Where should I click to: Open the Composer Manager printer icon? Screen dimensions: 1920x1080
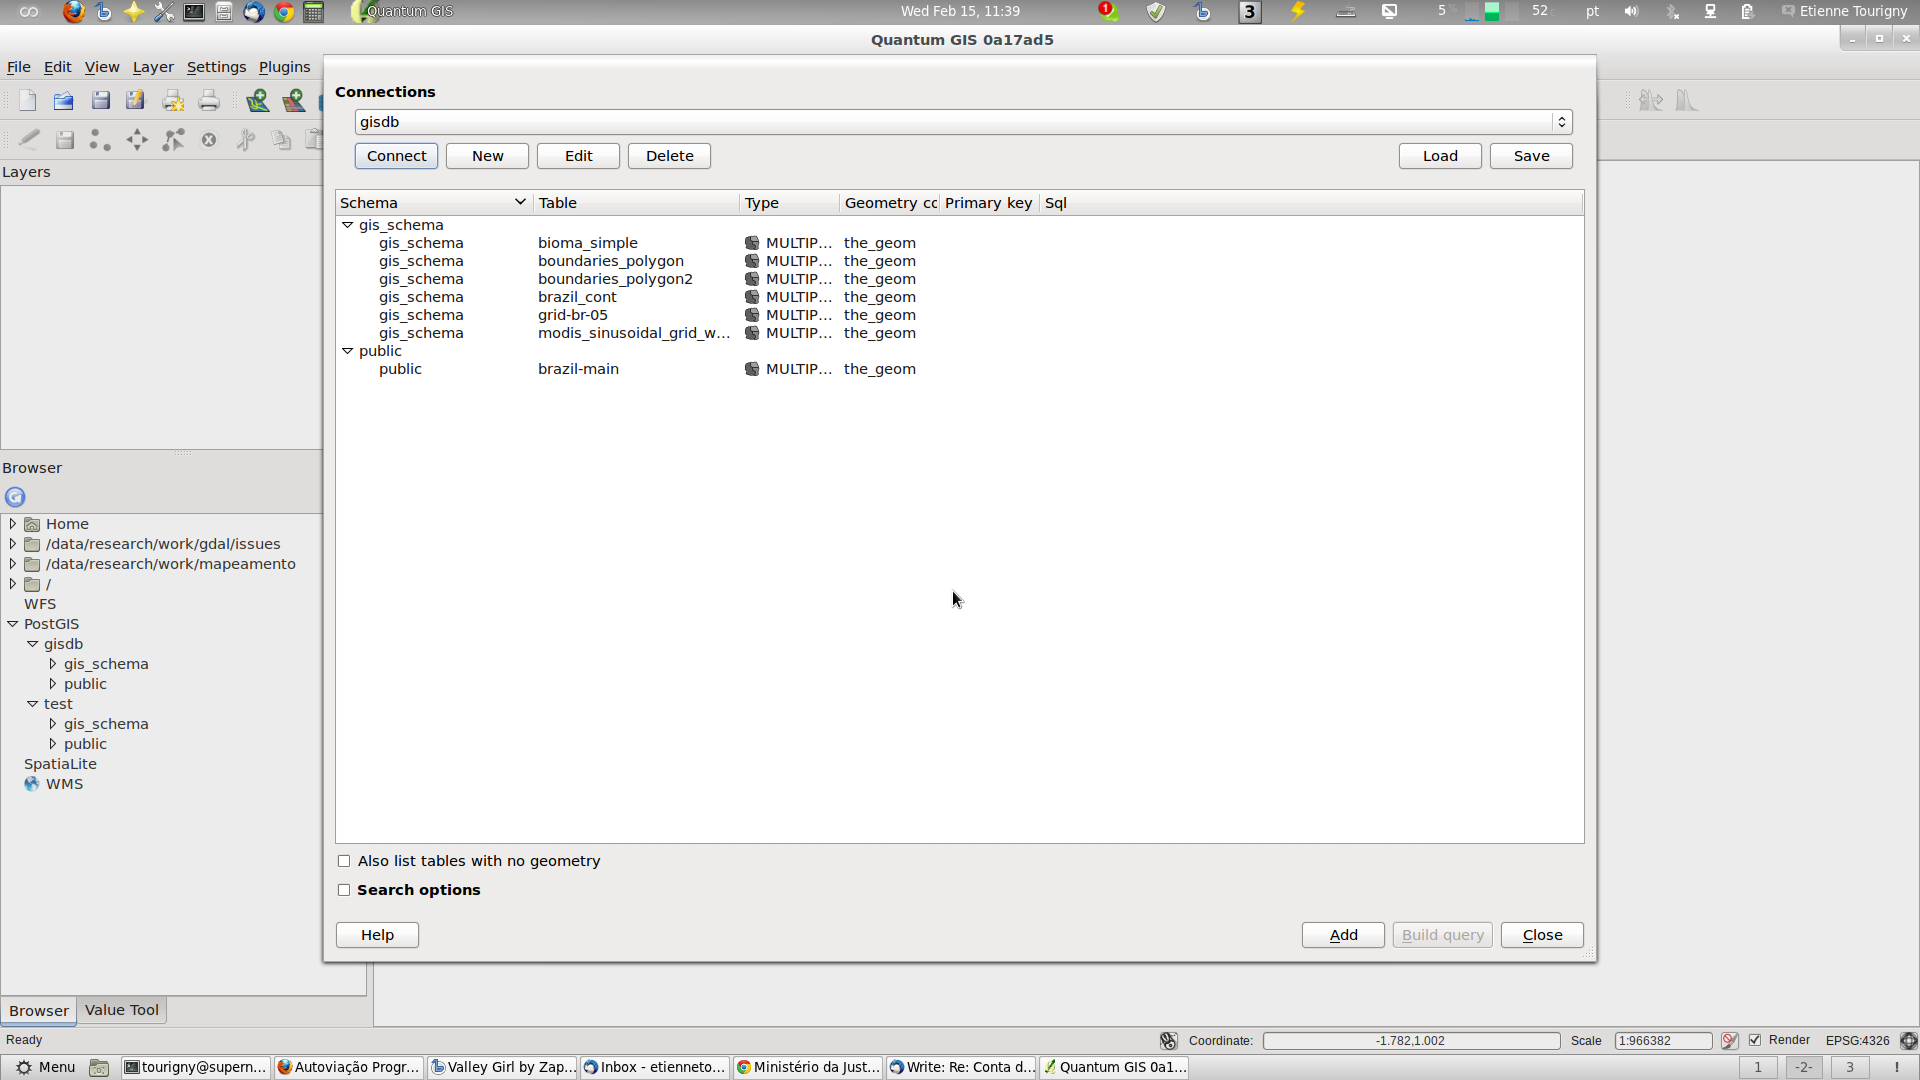[209, 100]
